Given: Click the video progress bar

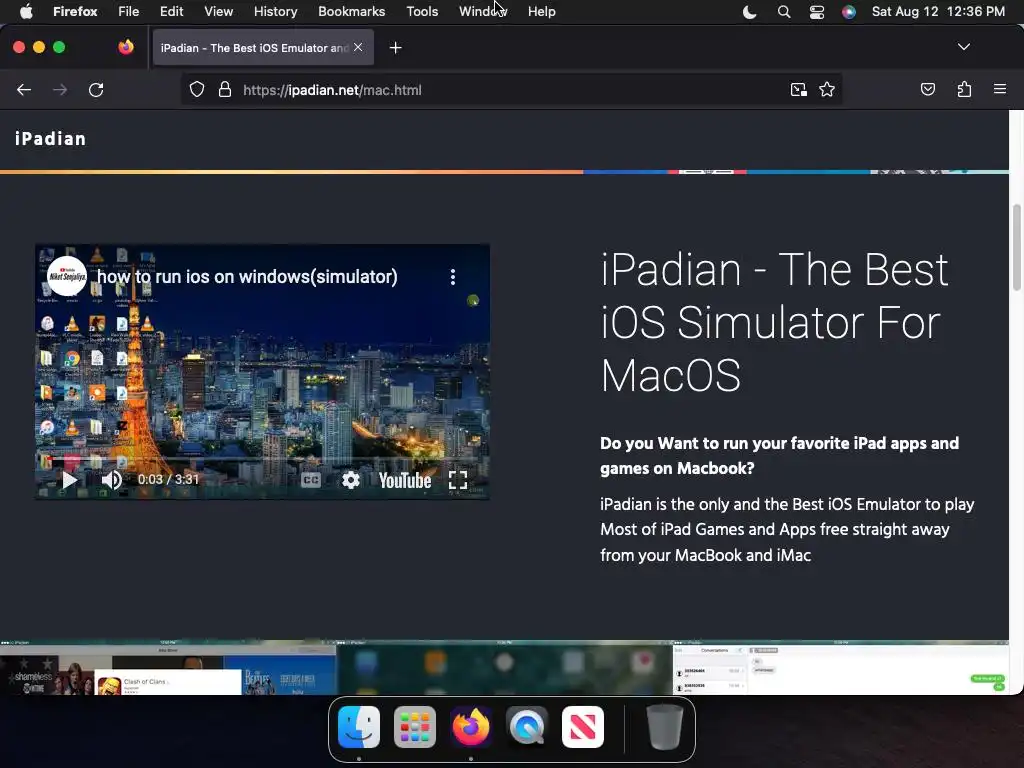Looking at the screenshot, I should 262,460.
